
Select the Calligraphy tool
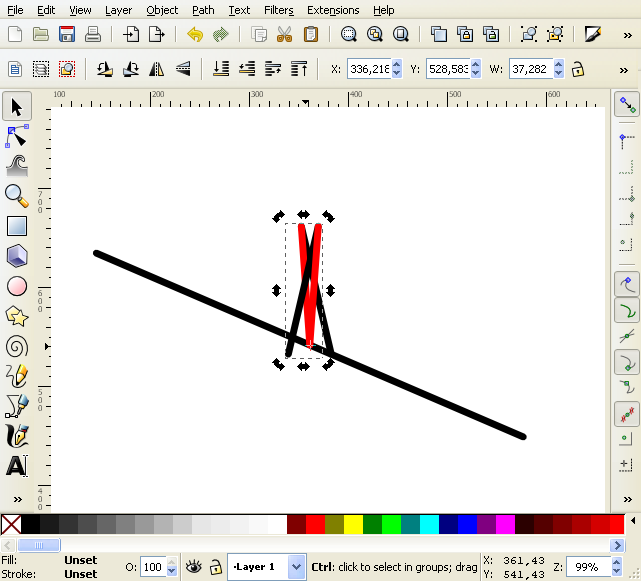click(17, 436)
